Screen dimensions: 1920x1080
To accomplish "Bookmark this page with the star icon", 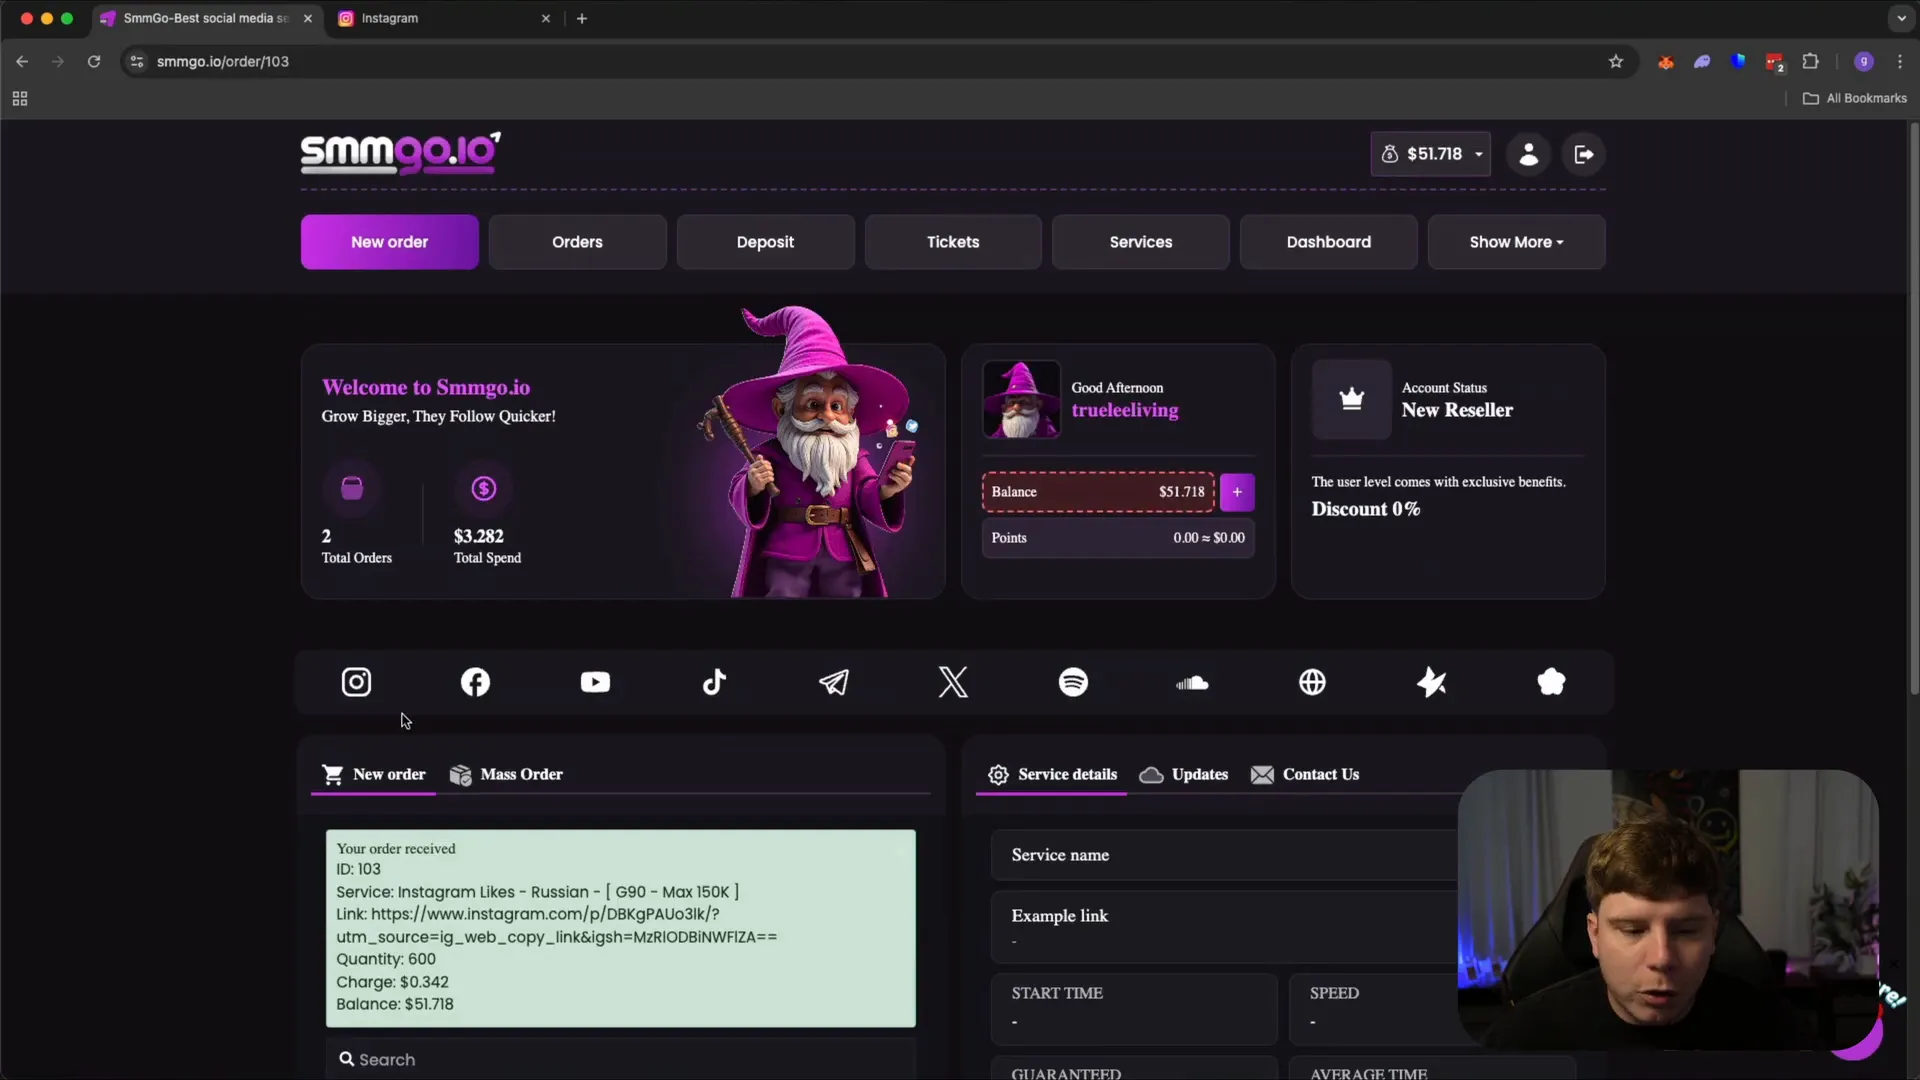I will point(1616,62).
